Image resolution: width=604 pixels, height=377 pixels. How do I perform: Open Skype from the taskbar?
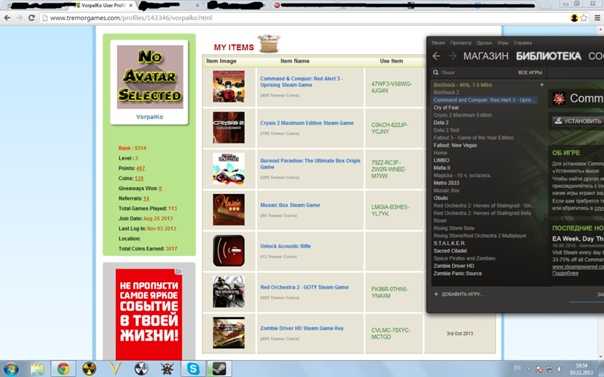(193, 369)
